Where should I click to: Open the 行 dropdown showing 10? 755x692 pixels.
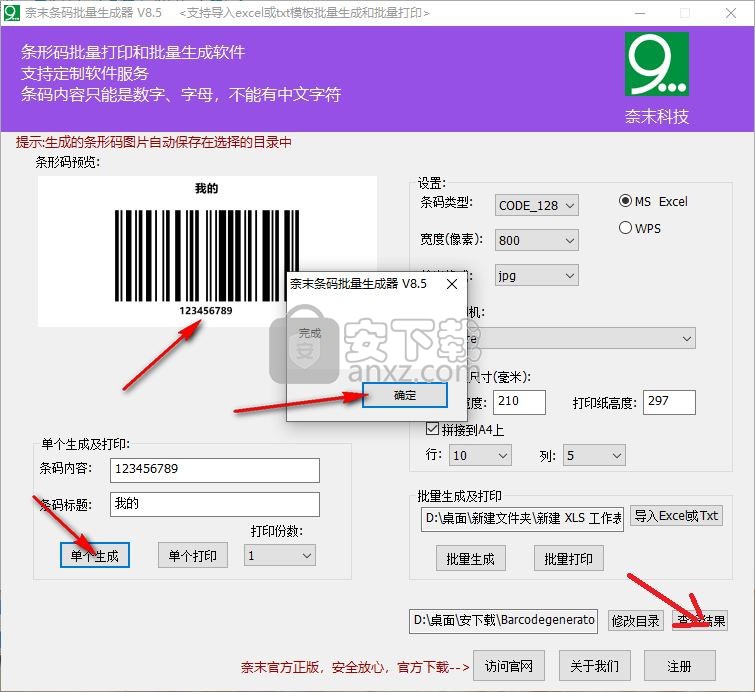pyautogui.click(x=480, y=456)
